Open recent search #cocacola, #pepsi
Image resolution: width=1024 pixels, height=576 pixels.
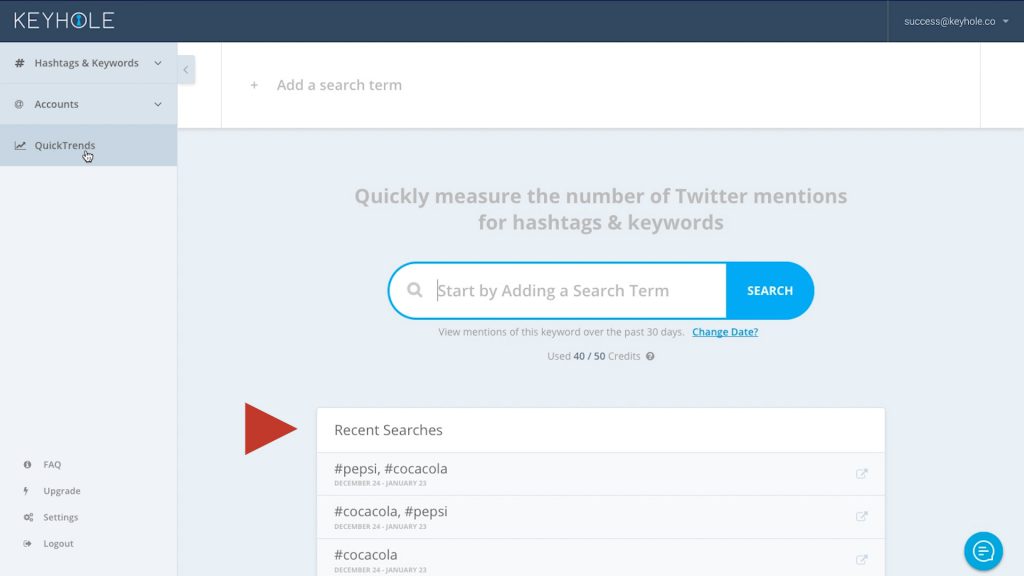coord(600,517)
